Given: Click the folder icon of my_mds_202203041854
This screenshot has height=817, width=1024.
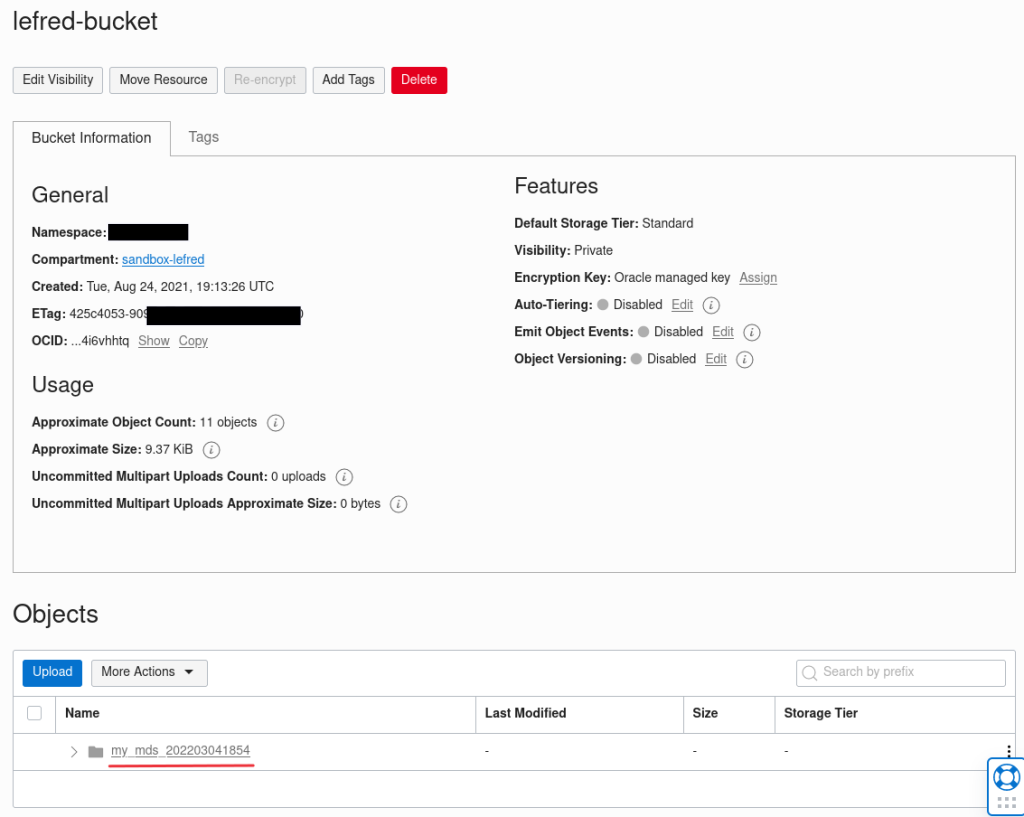Looking at the screenshot, I should tap(96, 752).
